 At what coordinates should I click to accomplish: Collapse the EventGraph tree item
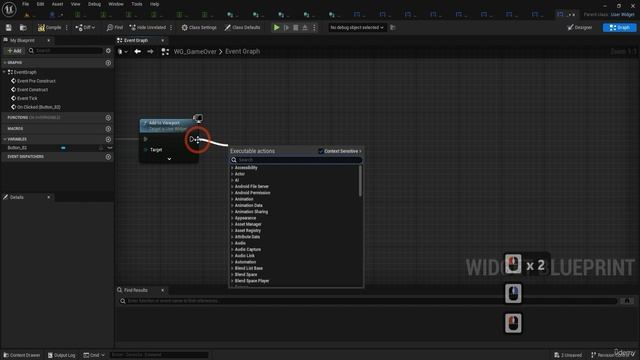point(4,72)
